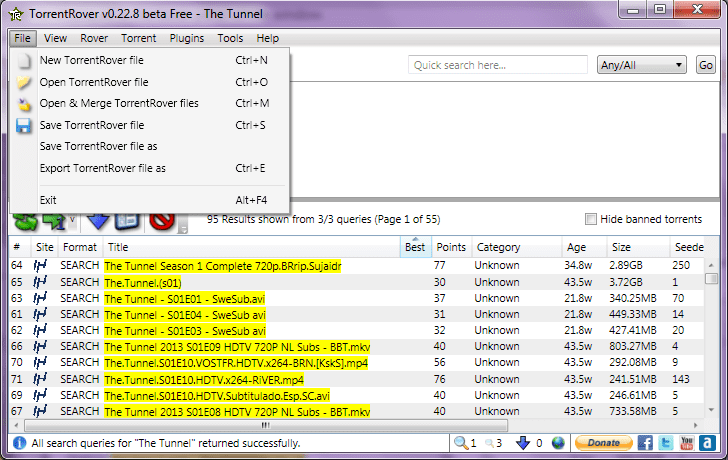Click the blue download arrow in status bar

point(523,443)
